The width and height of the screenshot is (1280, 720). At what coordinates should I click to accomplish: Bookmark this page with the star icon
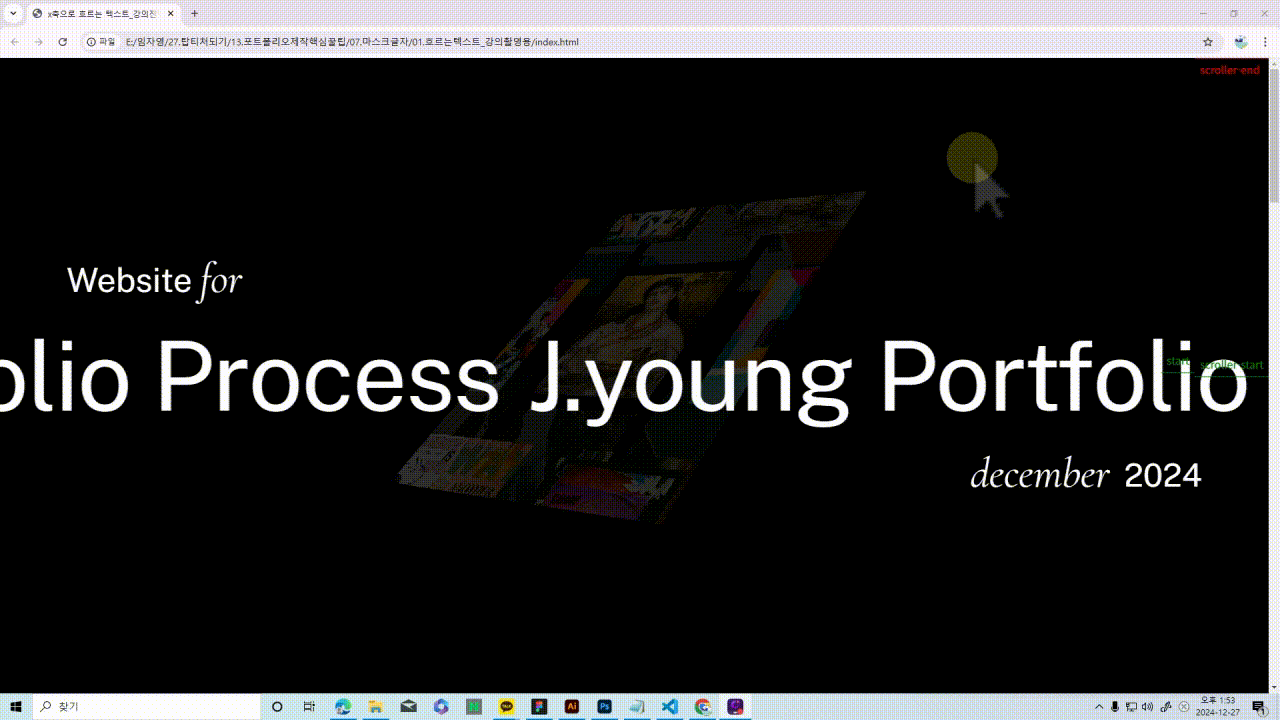click(1208, 42)
